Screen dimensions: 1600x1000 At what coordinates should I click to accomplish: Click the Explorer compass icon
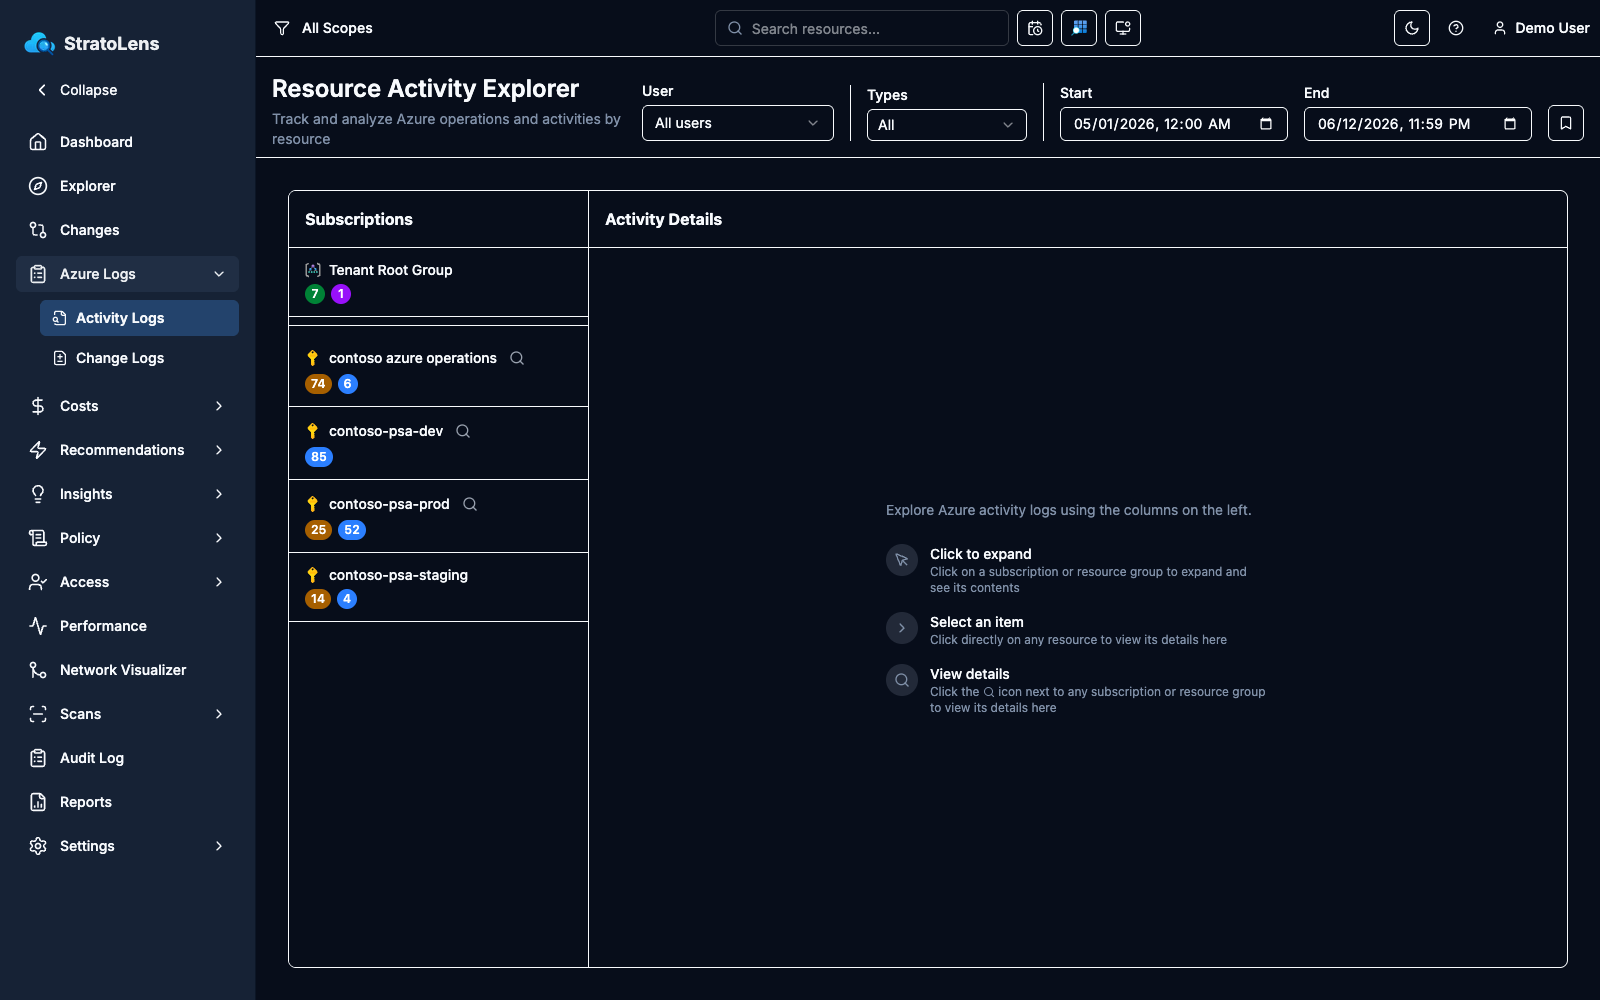coord(38,186)
